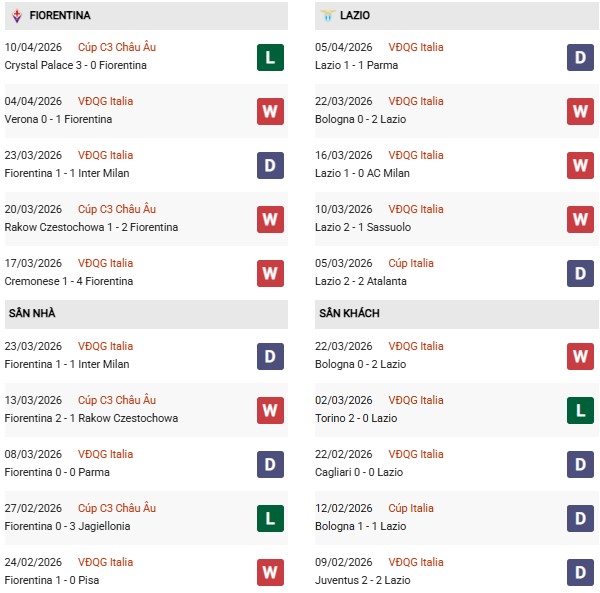Viewport: 600px width, 593px height.
Task: Click the L badge for Crystal Palace match
Action: click(270, 57)
